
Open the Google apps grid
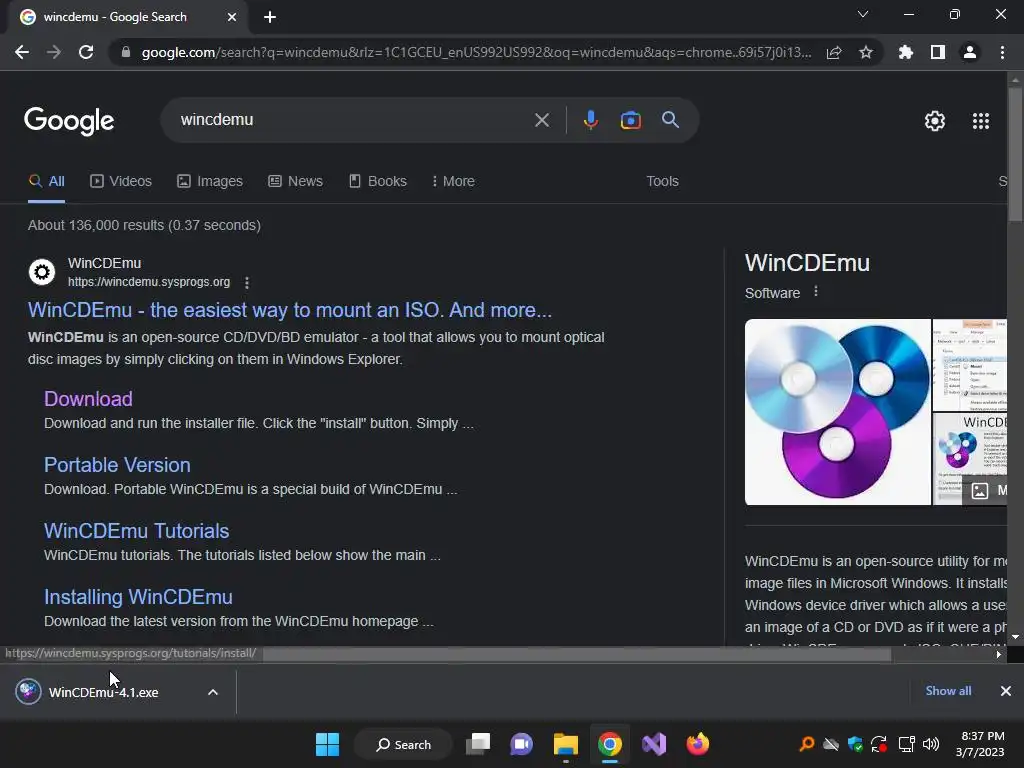[981, 121]
